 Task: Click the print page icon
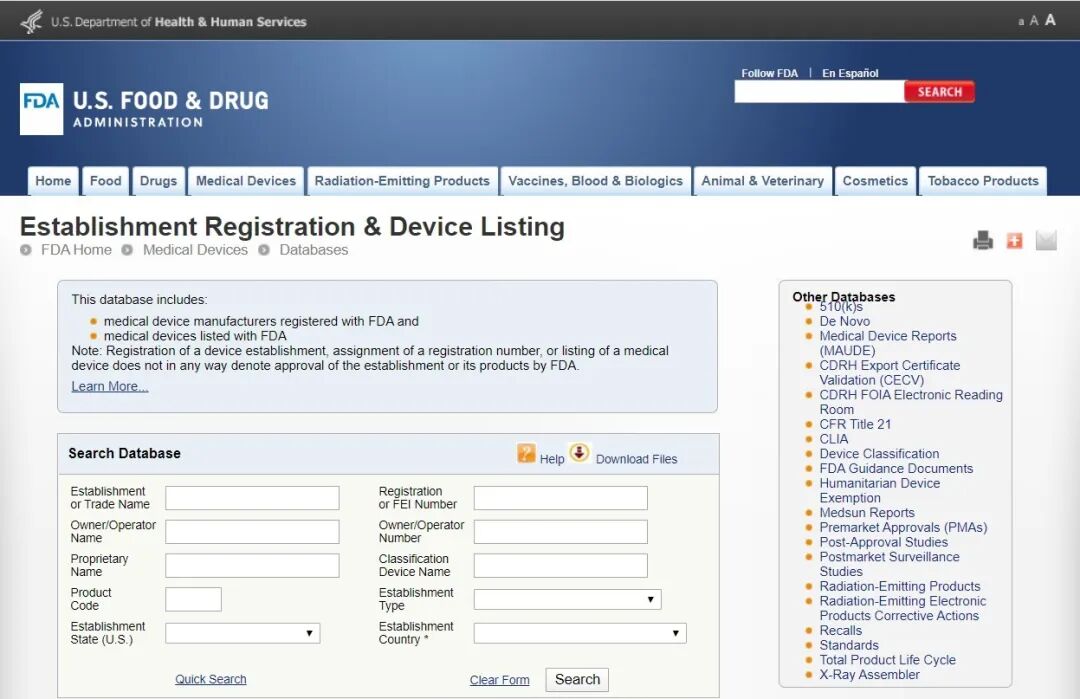(983, 240)
